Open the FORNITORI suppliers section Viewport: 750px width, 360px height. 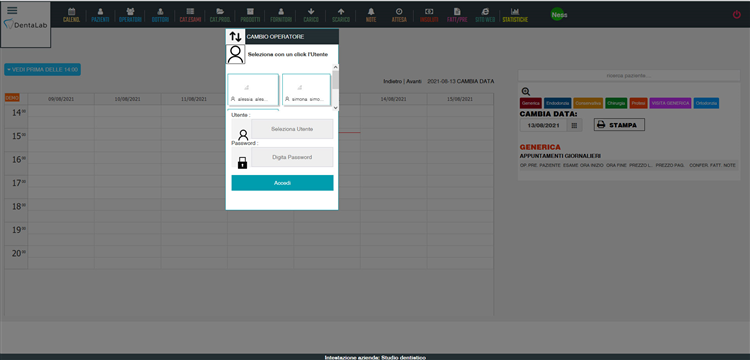pos(281,15)
